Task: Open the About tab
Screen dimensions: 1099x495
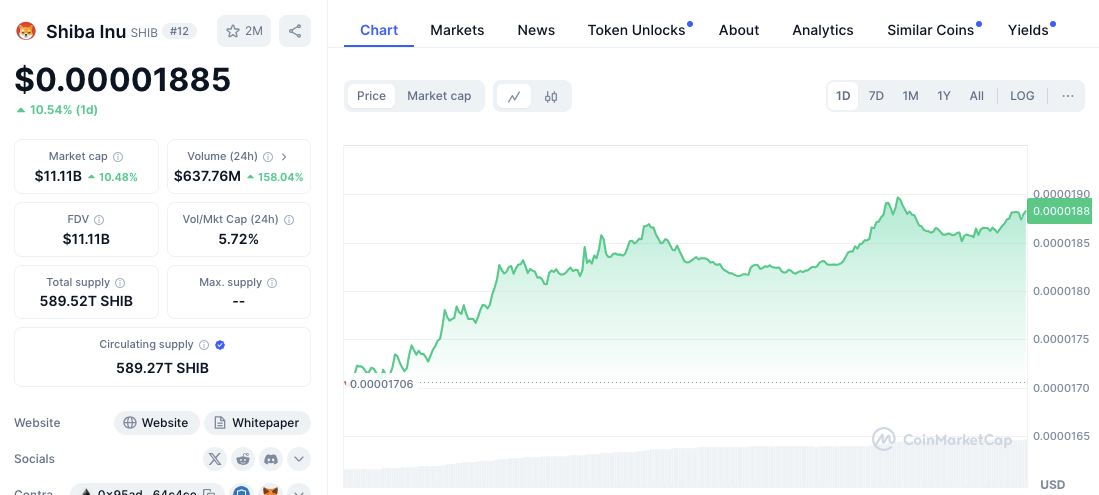Action: 739,30
